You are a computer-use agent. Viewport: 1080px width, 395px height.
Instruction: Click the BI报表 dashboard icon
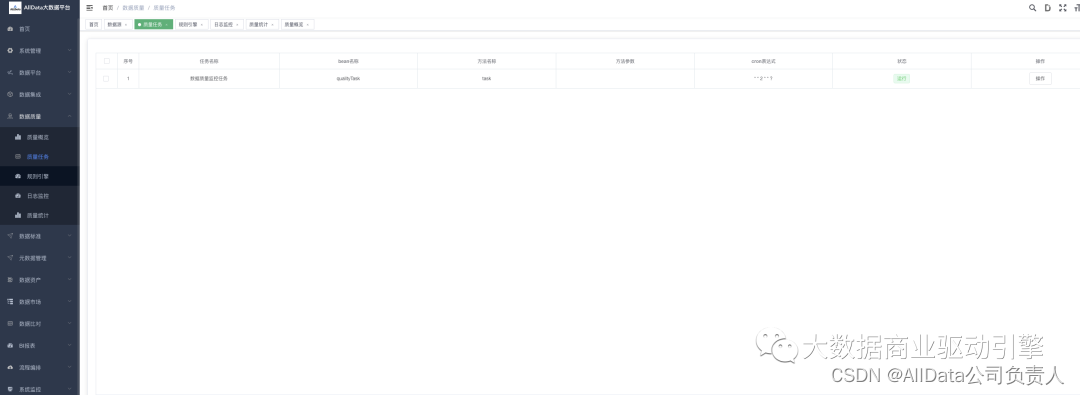point(10,345)
